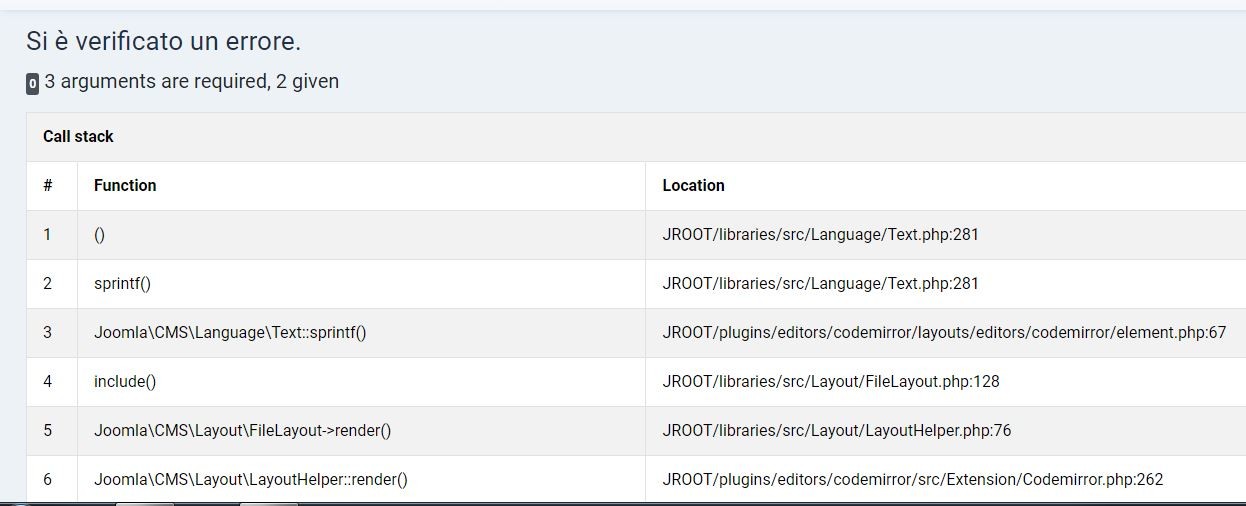Select the codemirror element.php:67 location

point(944,333)
